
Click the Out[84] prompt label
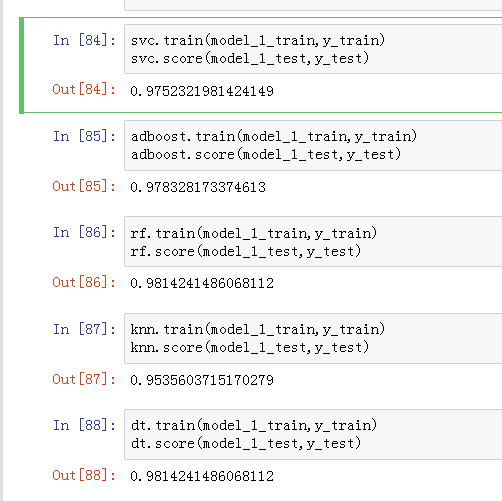click(x=84, y=89)
